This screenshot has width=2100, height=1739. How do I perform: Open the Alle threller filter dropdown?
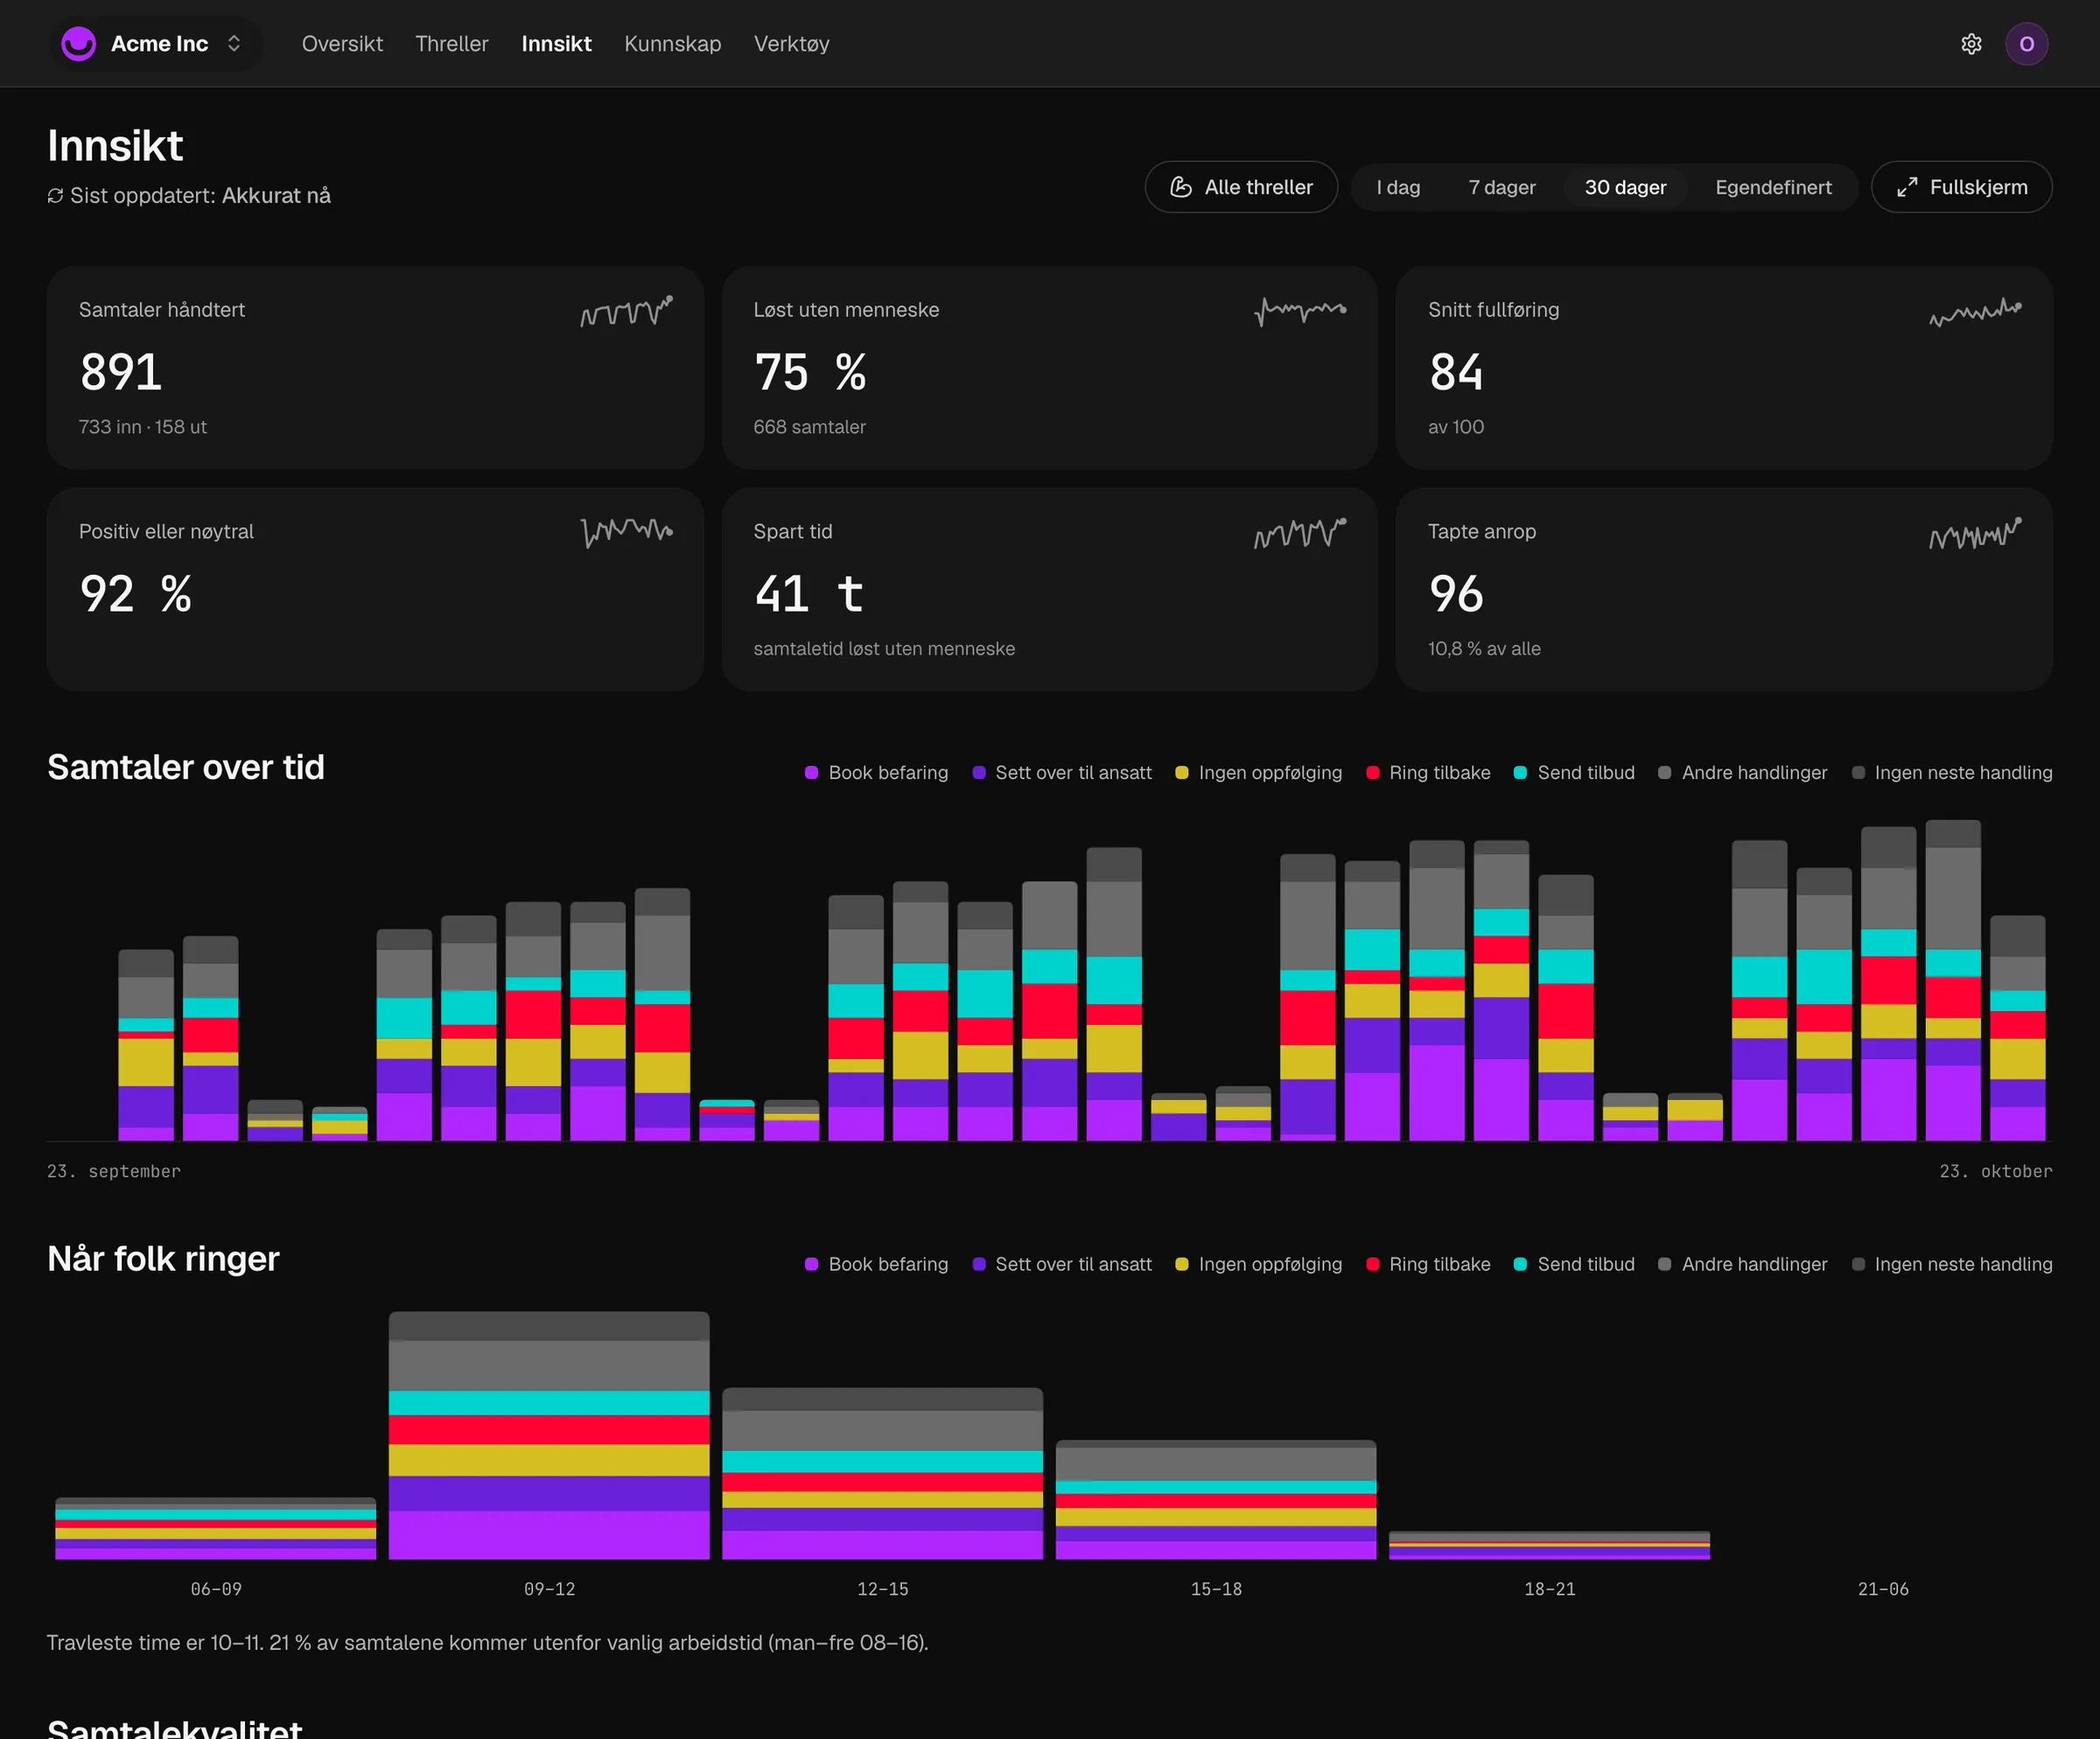1241,187
